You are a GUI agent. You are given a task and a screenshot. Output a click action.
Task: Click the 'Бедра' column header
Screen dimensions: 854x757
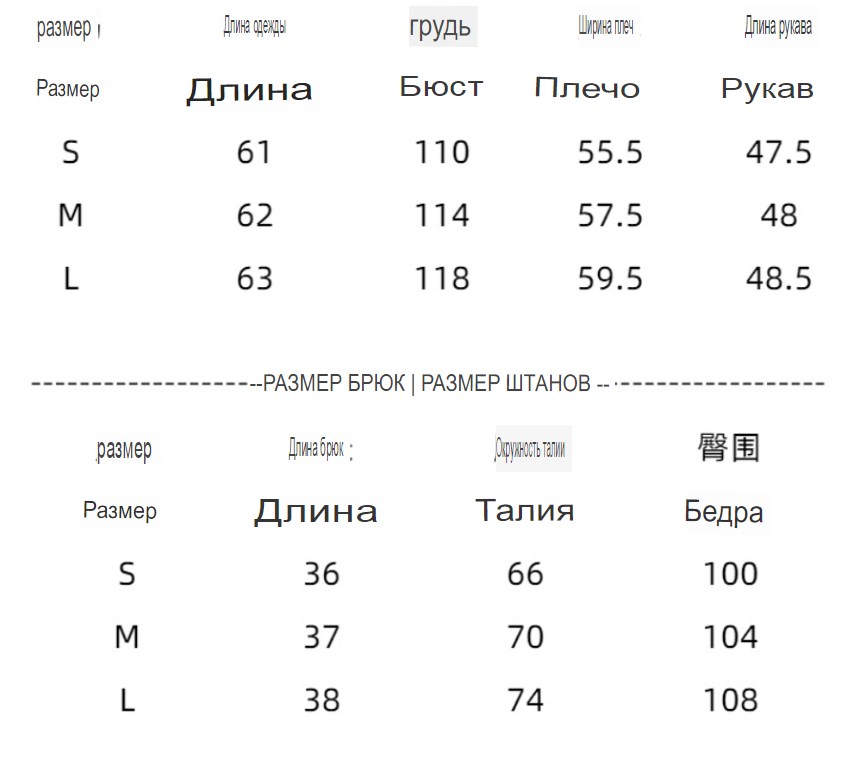(x=723, y=512)
